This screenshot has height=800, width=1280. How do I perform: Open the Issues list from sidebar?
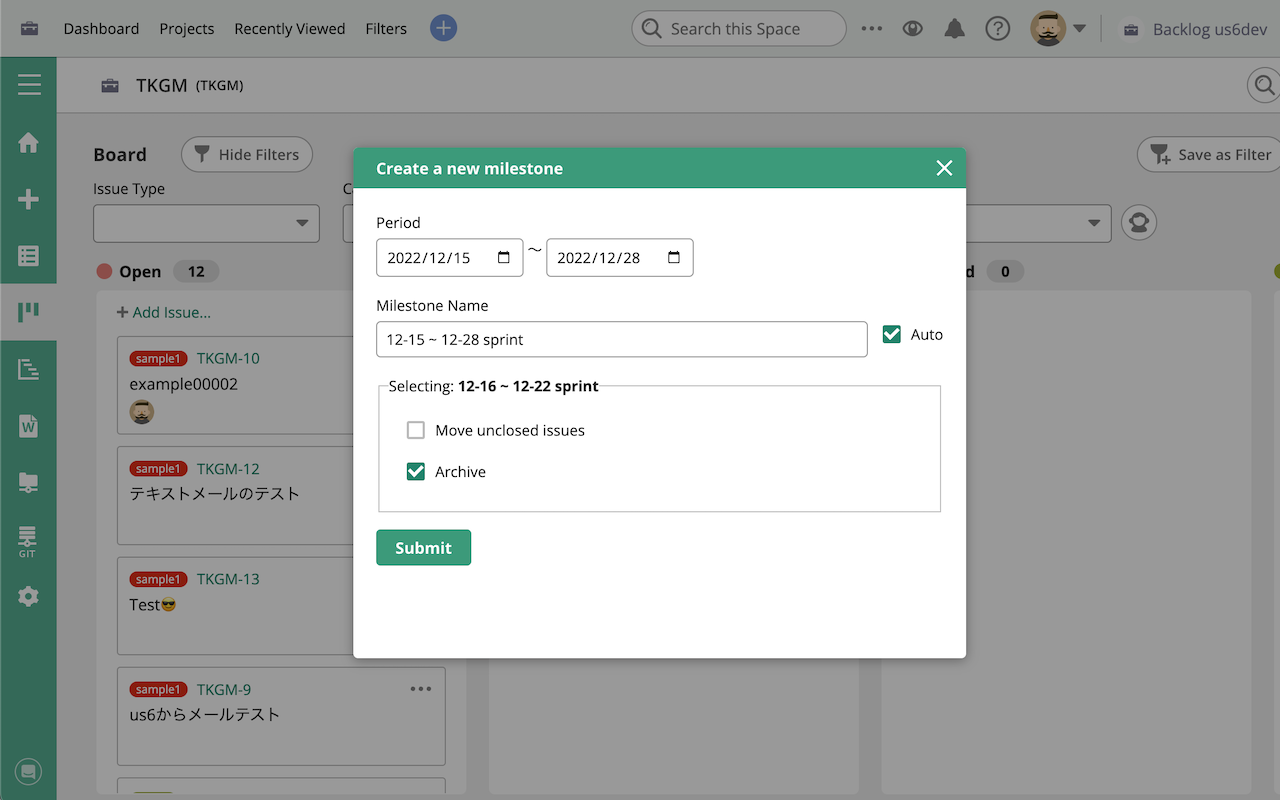[29, 256]
